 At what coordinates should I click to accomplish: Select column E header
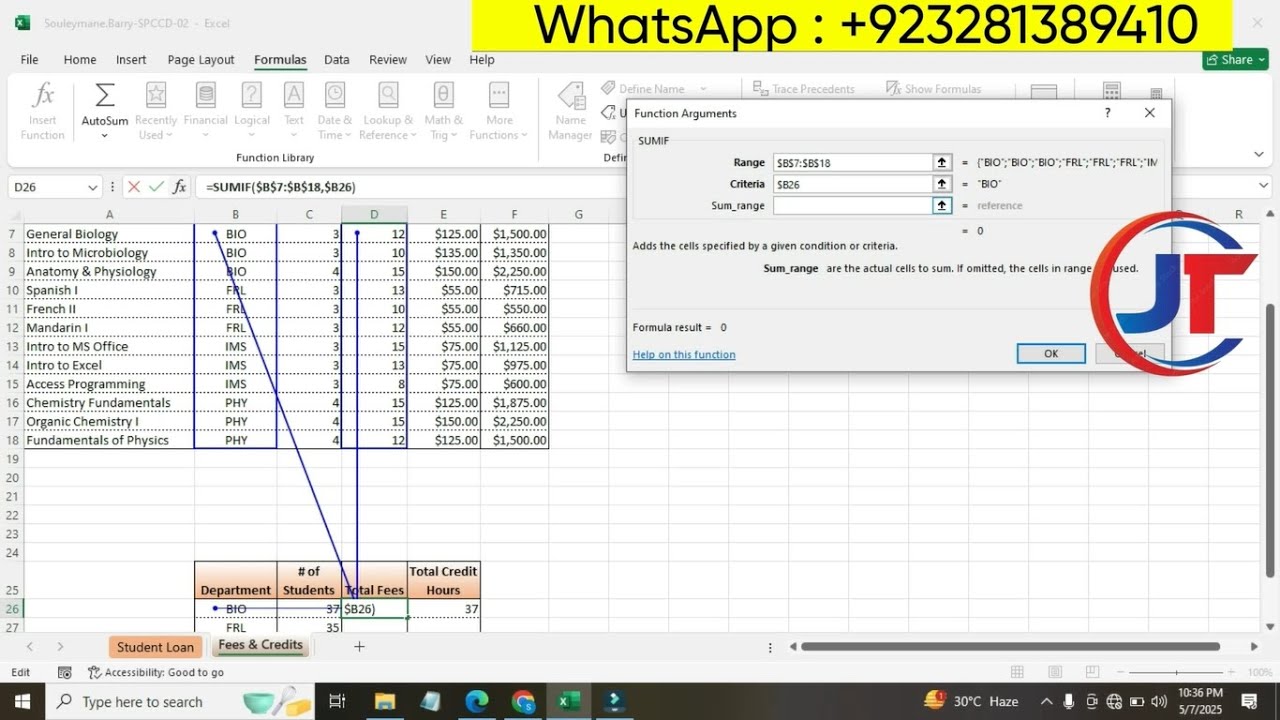coord(444,214)
